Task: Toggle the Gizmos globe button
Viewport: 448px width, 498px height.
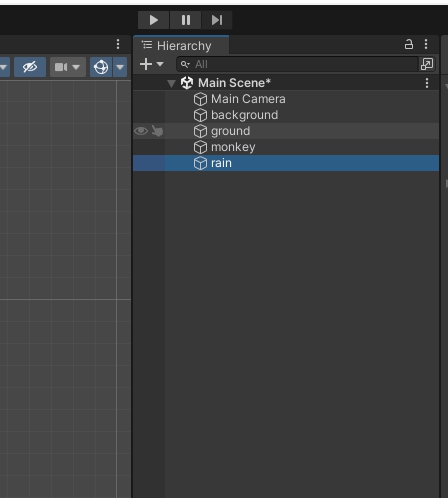Action: (101, 67)
